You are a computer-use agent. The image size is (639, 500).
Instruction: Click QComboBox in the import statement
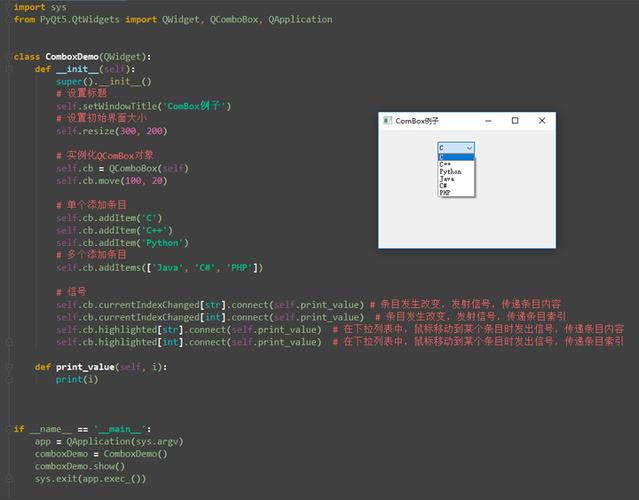pos(234,19)
